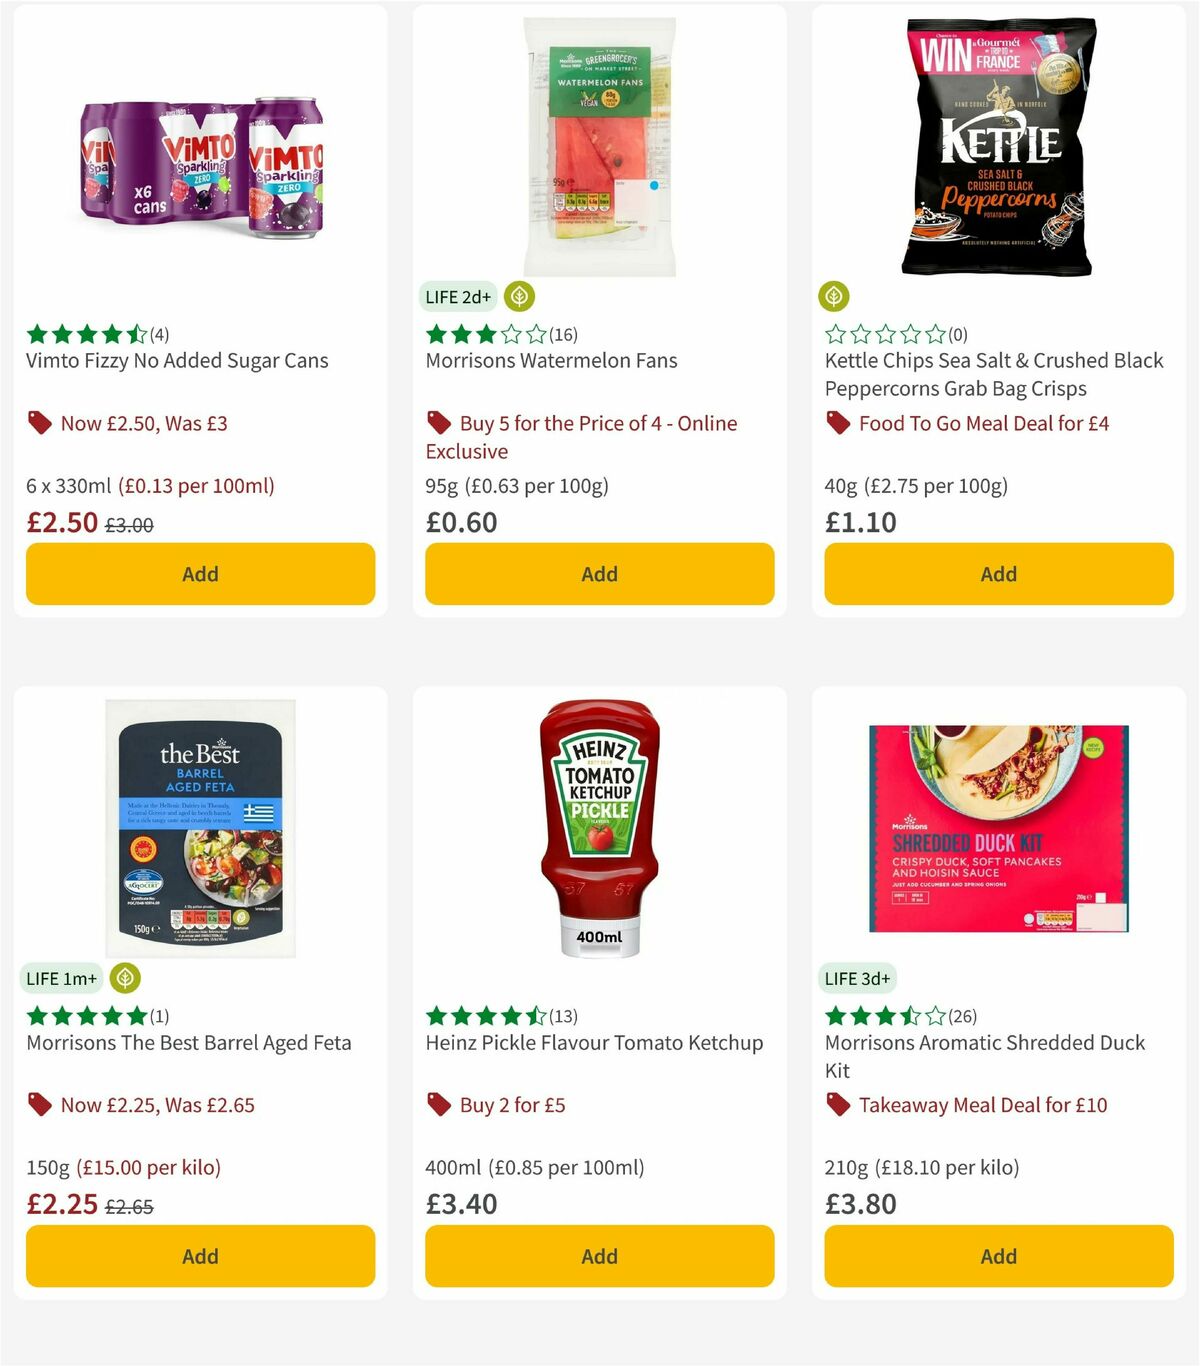1200x1366 pixels.
Task: Click the leaf icon beside the LIFE 1m+ badge
Action: 124,978
